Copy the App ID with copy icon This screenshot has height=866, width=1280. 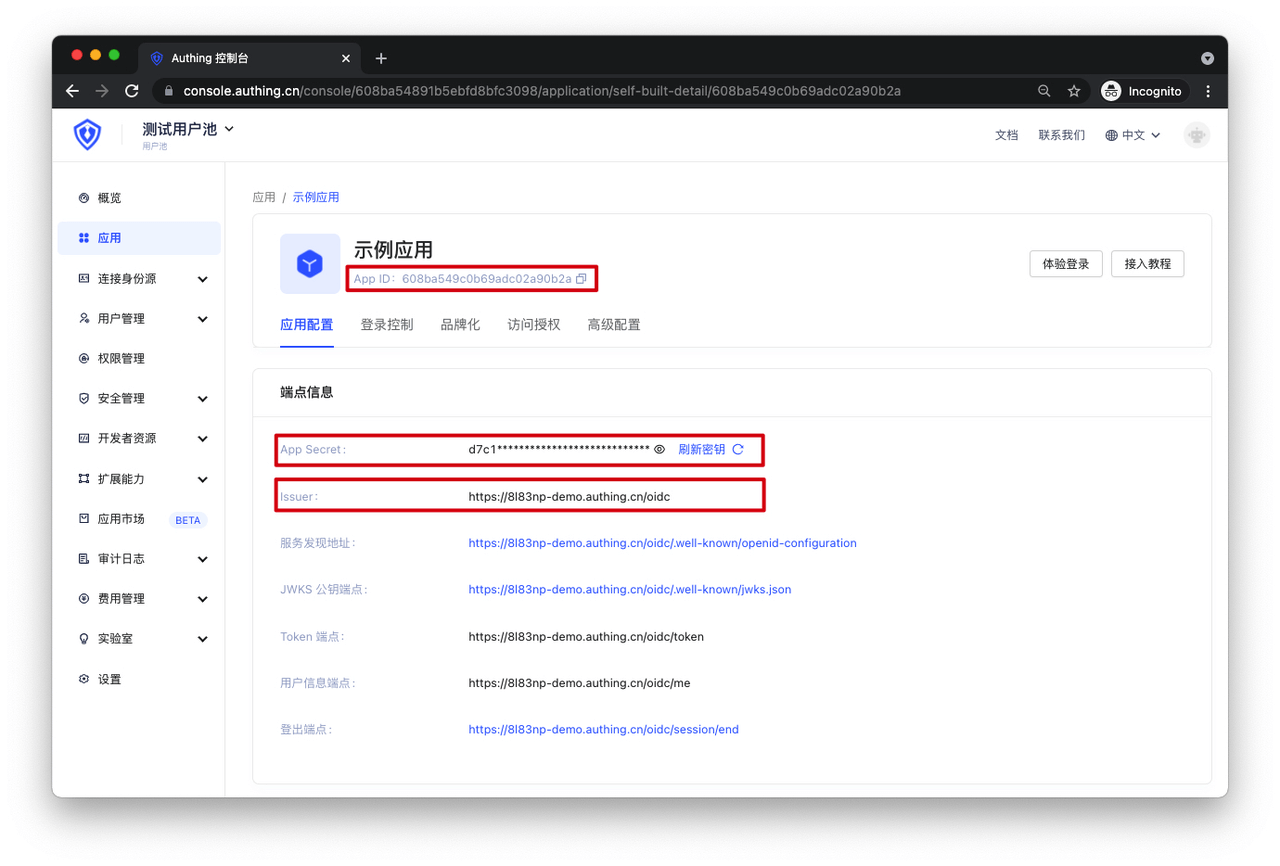(x=581, y=279)
